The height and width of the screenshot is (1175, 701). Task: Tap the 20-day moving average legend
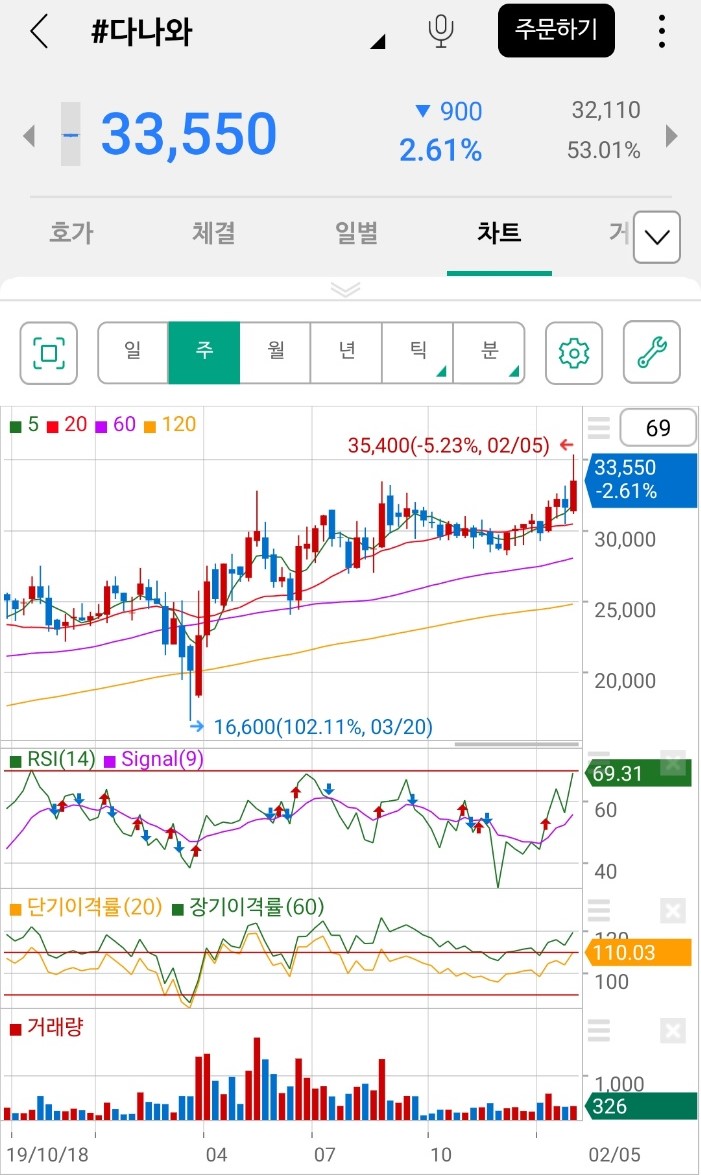click(67, 425)
